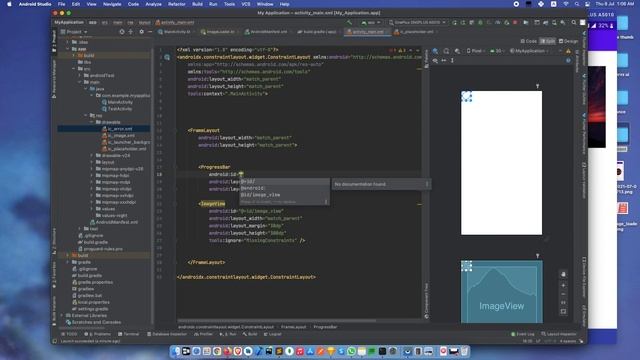Open the Analyze menu
Screen dimensions: 640x360
pos(153,4)
